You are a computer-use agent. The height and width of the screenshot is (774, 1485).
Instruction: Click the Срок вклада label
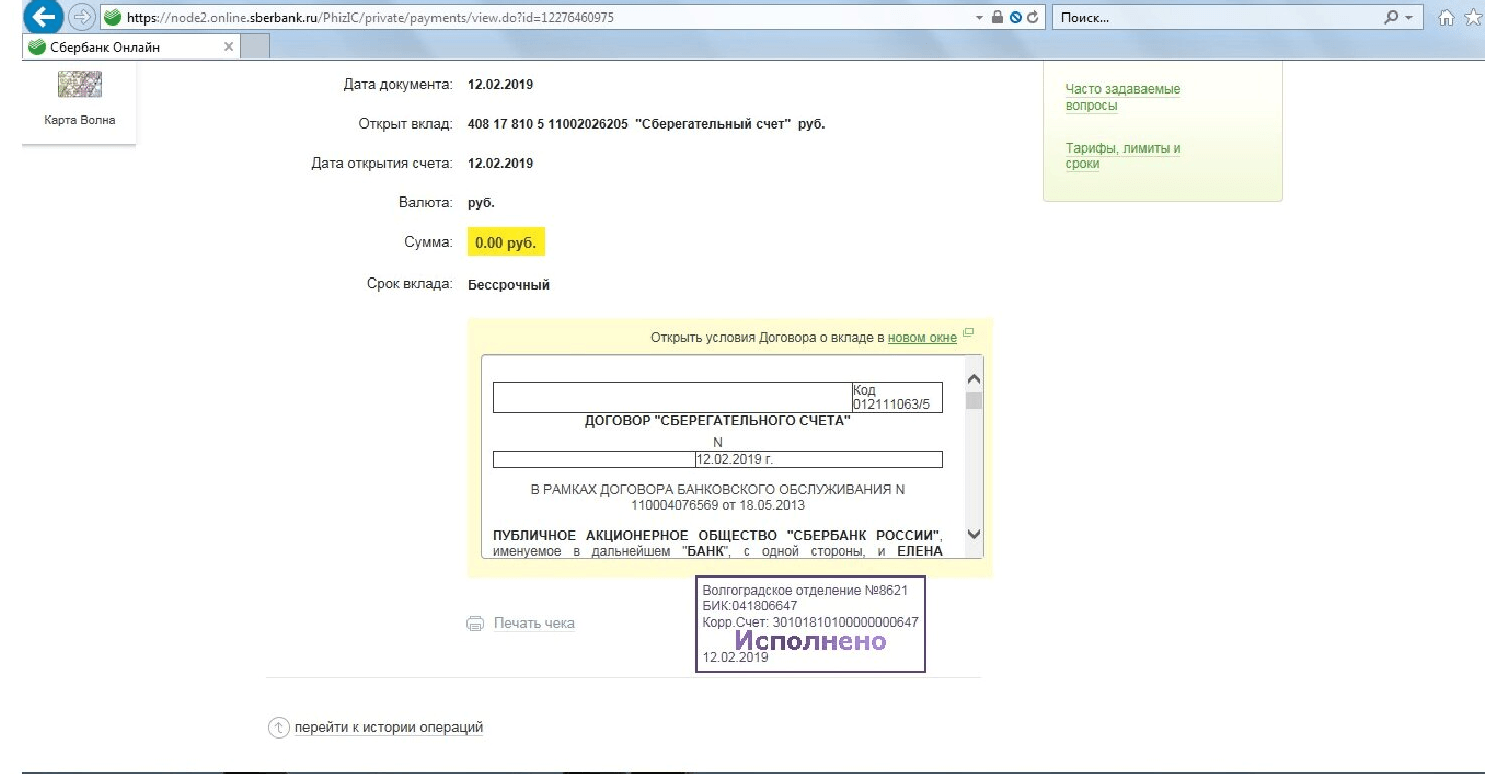410,285
